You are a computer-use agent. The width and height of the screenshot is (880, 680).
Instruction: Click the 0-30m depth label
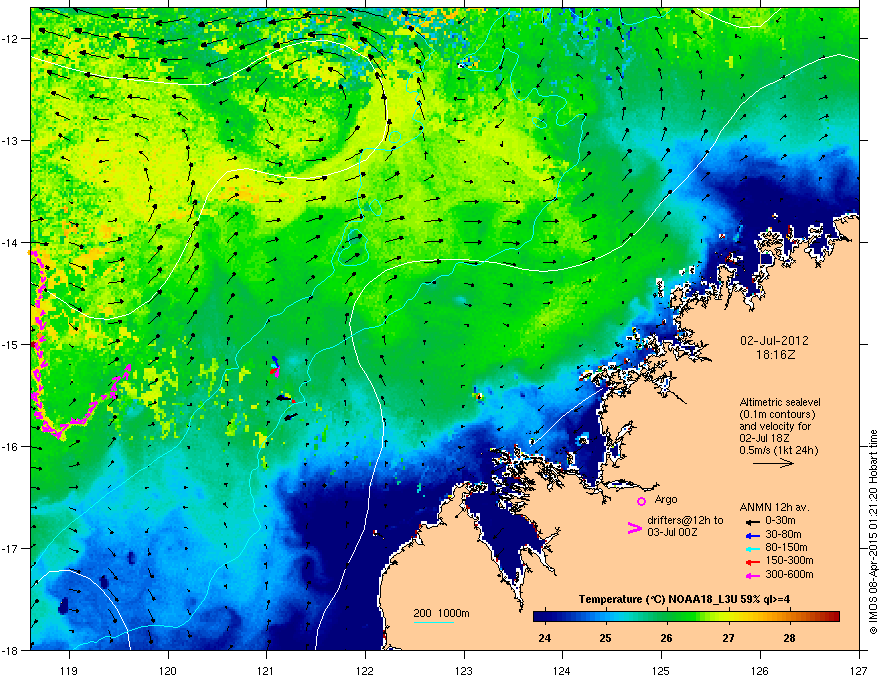pyautogui.click(x=781, y=521)
